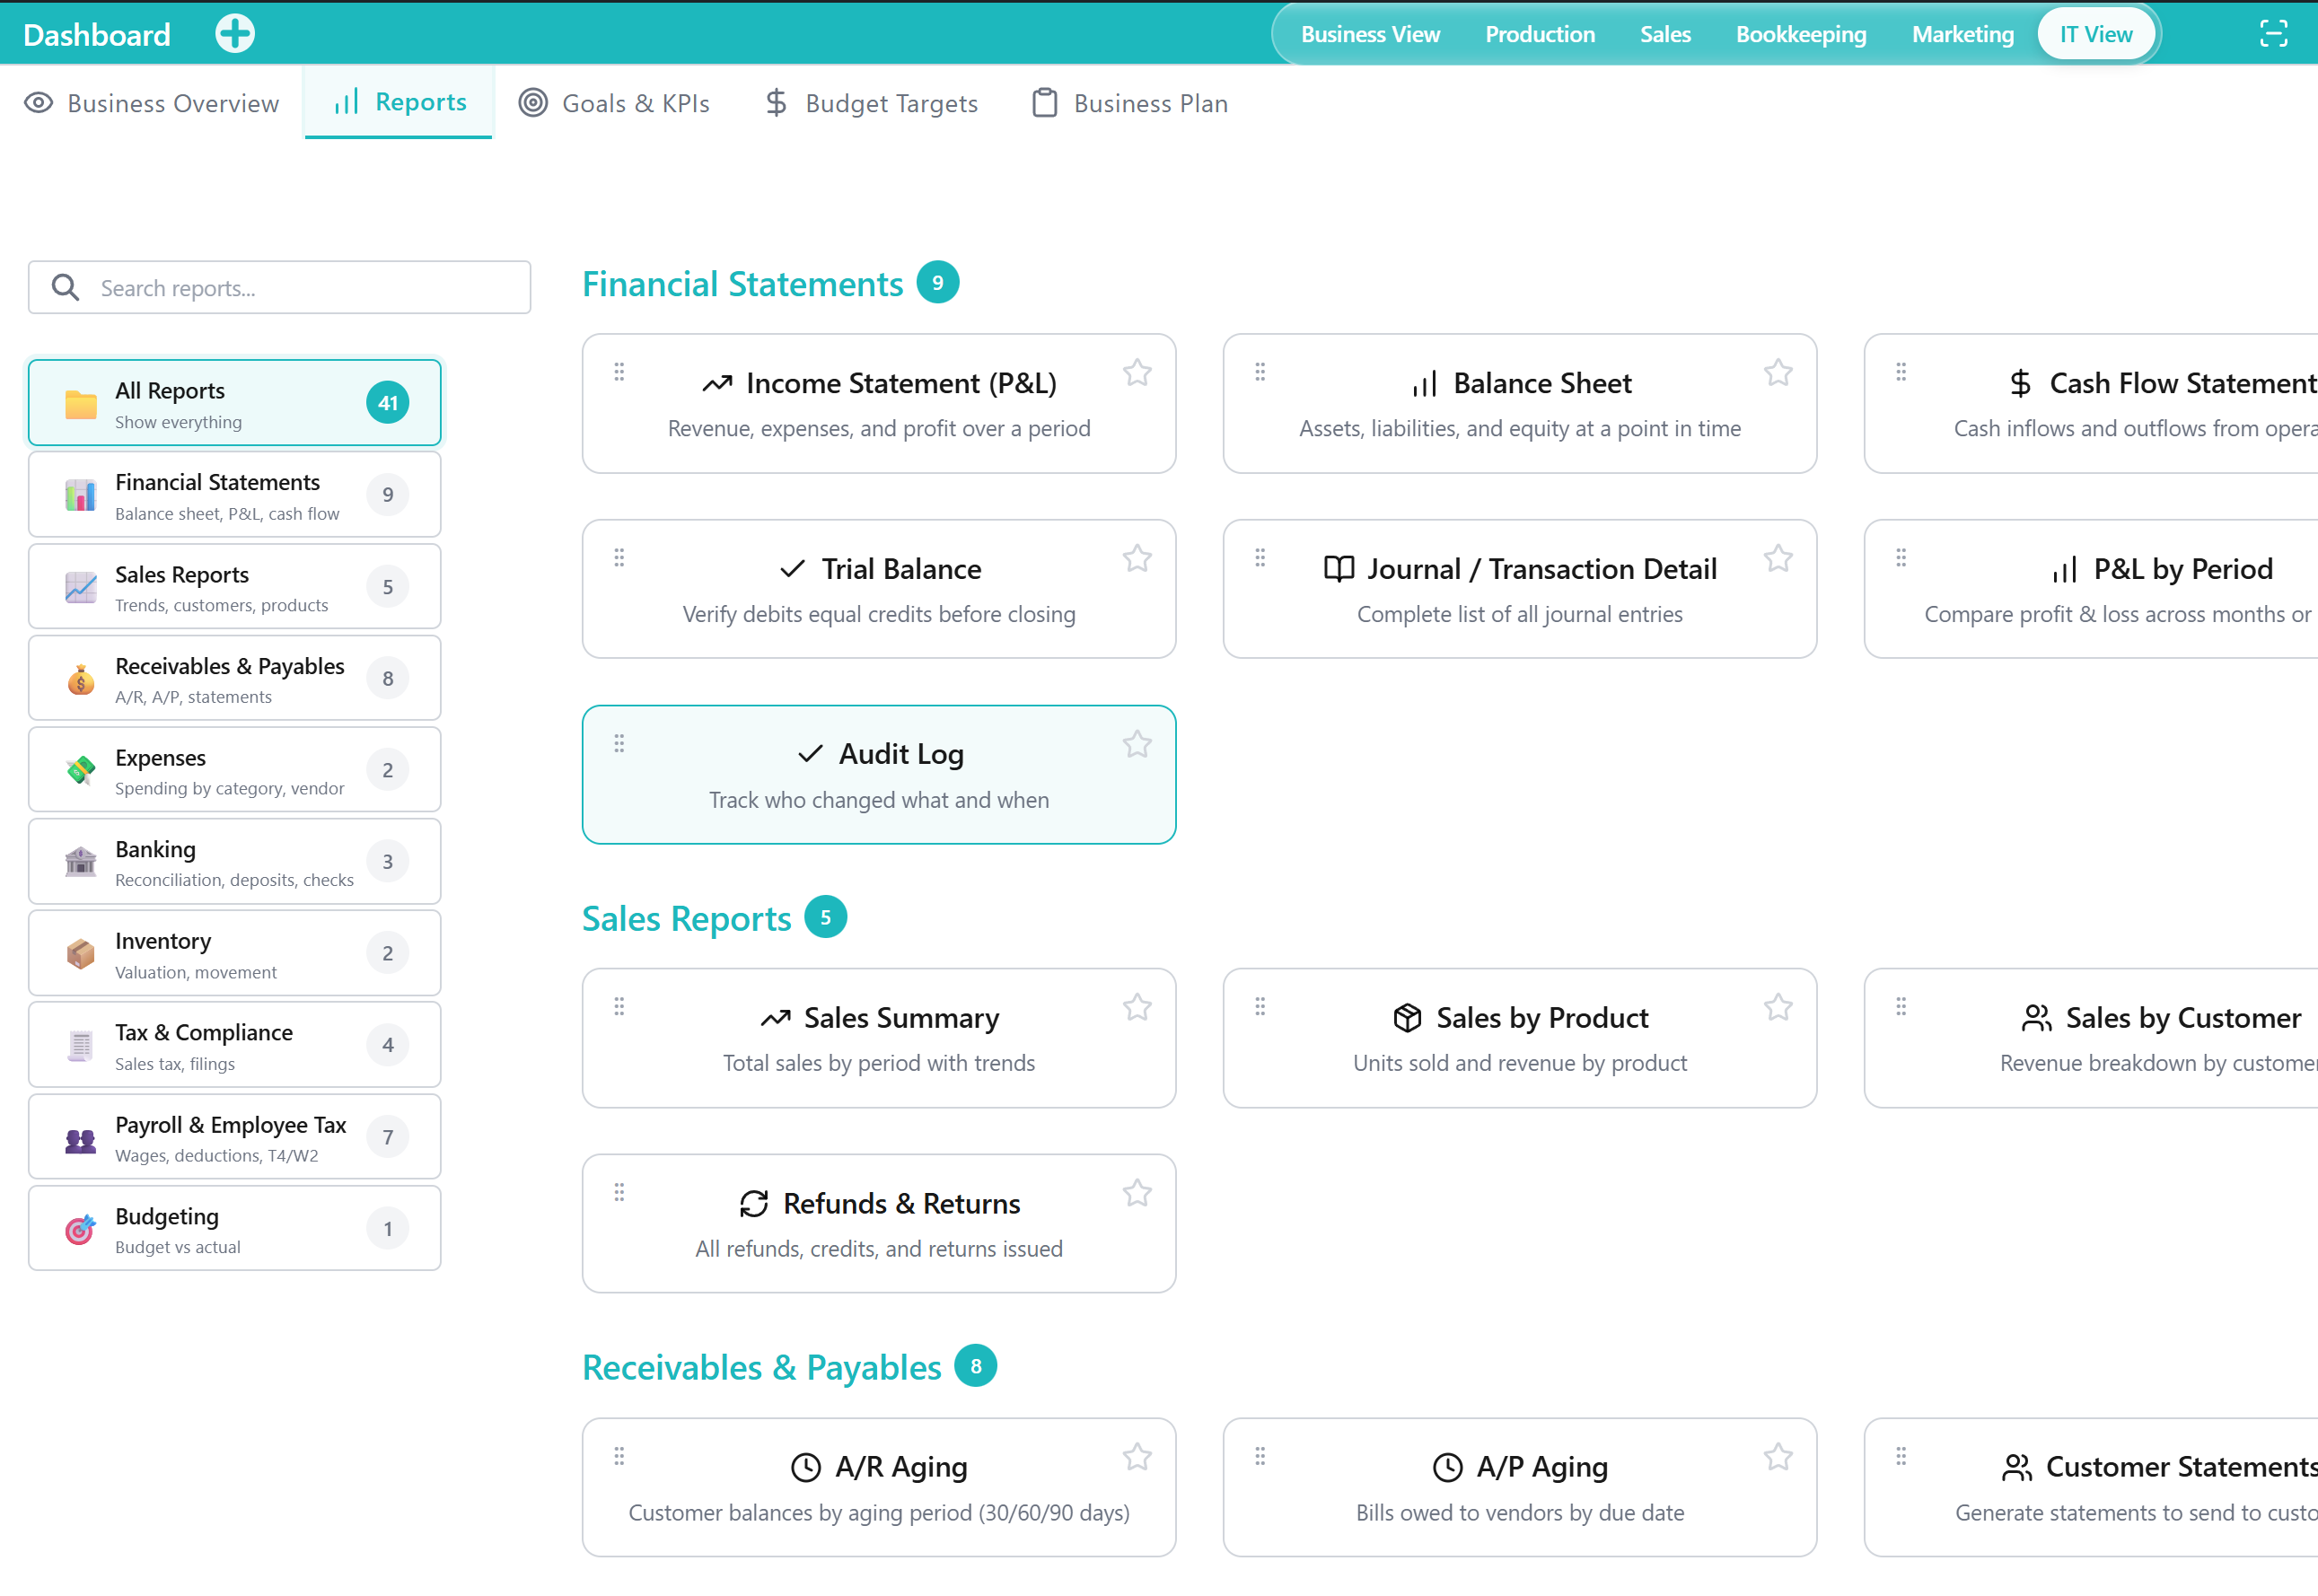Grab the drag handle on Income Statement card
The width and height of the screenshot is (2318, 1596).
point(619,372)
